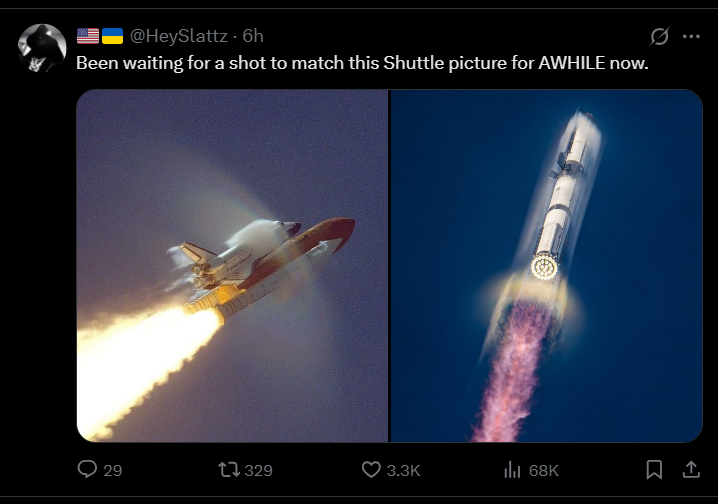The width and height of the screenshot is (718, 504).
Task: Click the 68K views count
Action: pos(544,471)
